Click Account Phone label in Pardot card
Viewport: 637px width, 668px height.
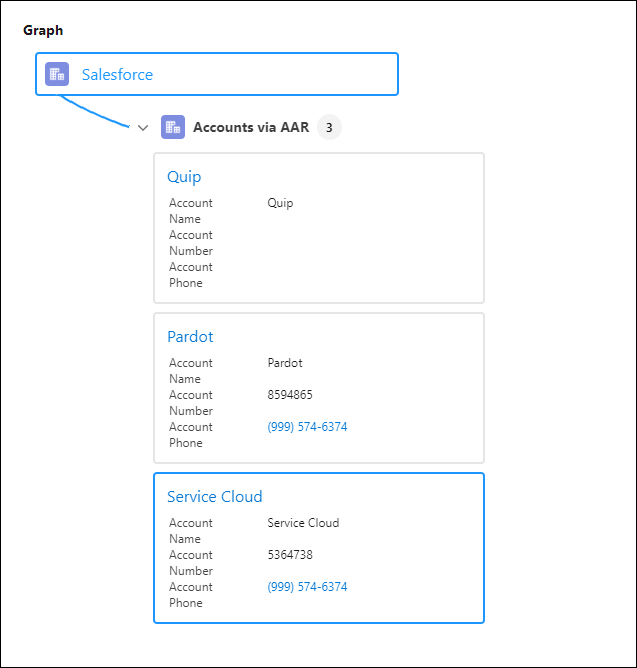pos(190,435)
